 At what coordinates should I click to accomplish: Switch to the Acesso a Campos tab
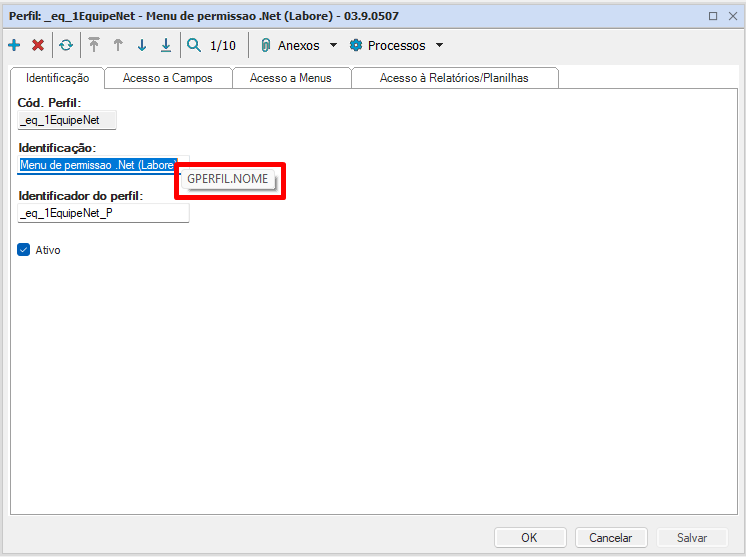coord(167,78)
